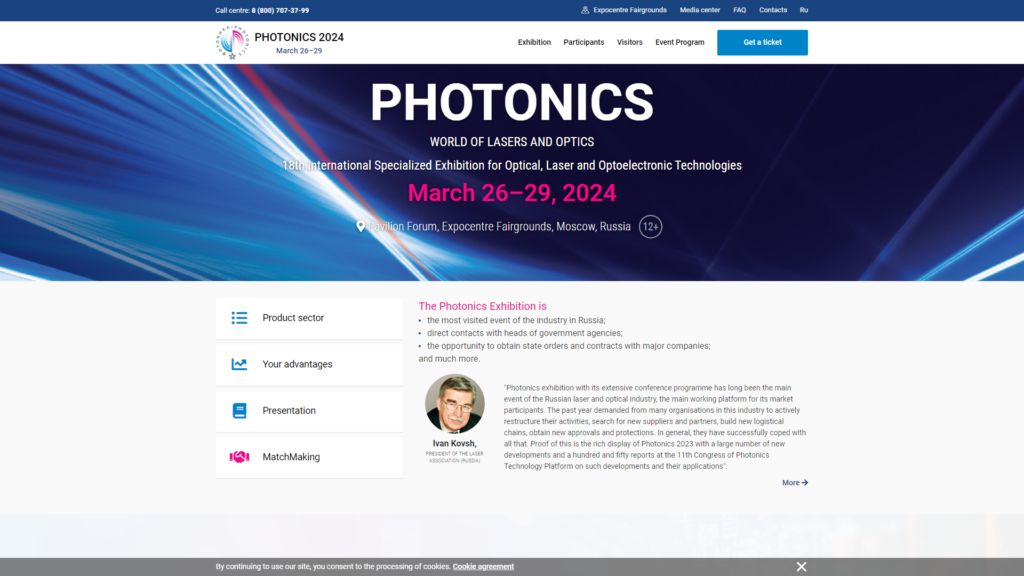
Task: Open the Event Program menu
Action: [x=680, y=42]
